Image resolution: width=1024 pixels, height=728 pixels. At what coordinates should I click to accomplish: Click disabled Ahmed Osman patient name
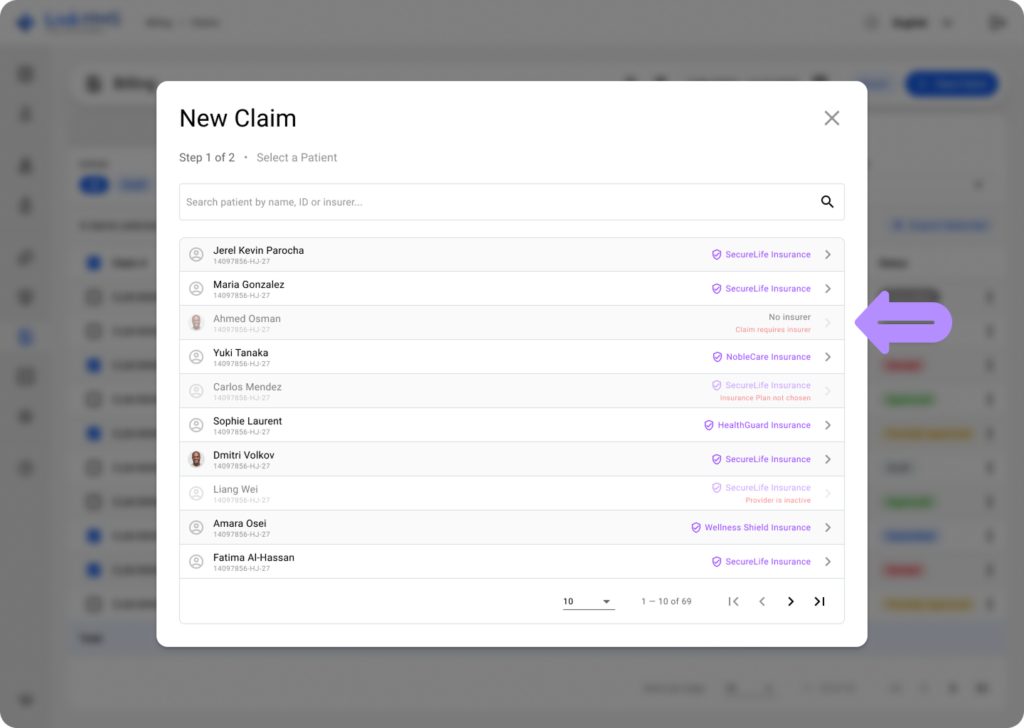click(x=247, y=319)
